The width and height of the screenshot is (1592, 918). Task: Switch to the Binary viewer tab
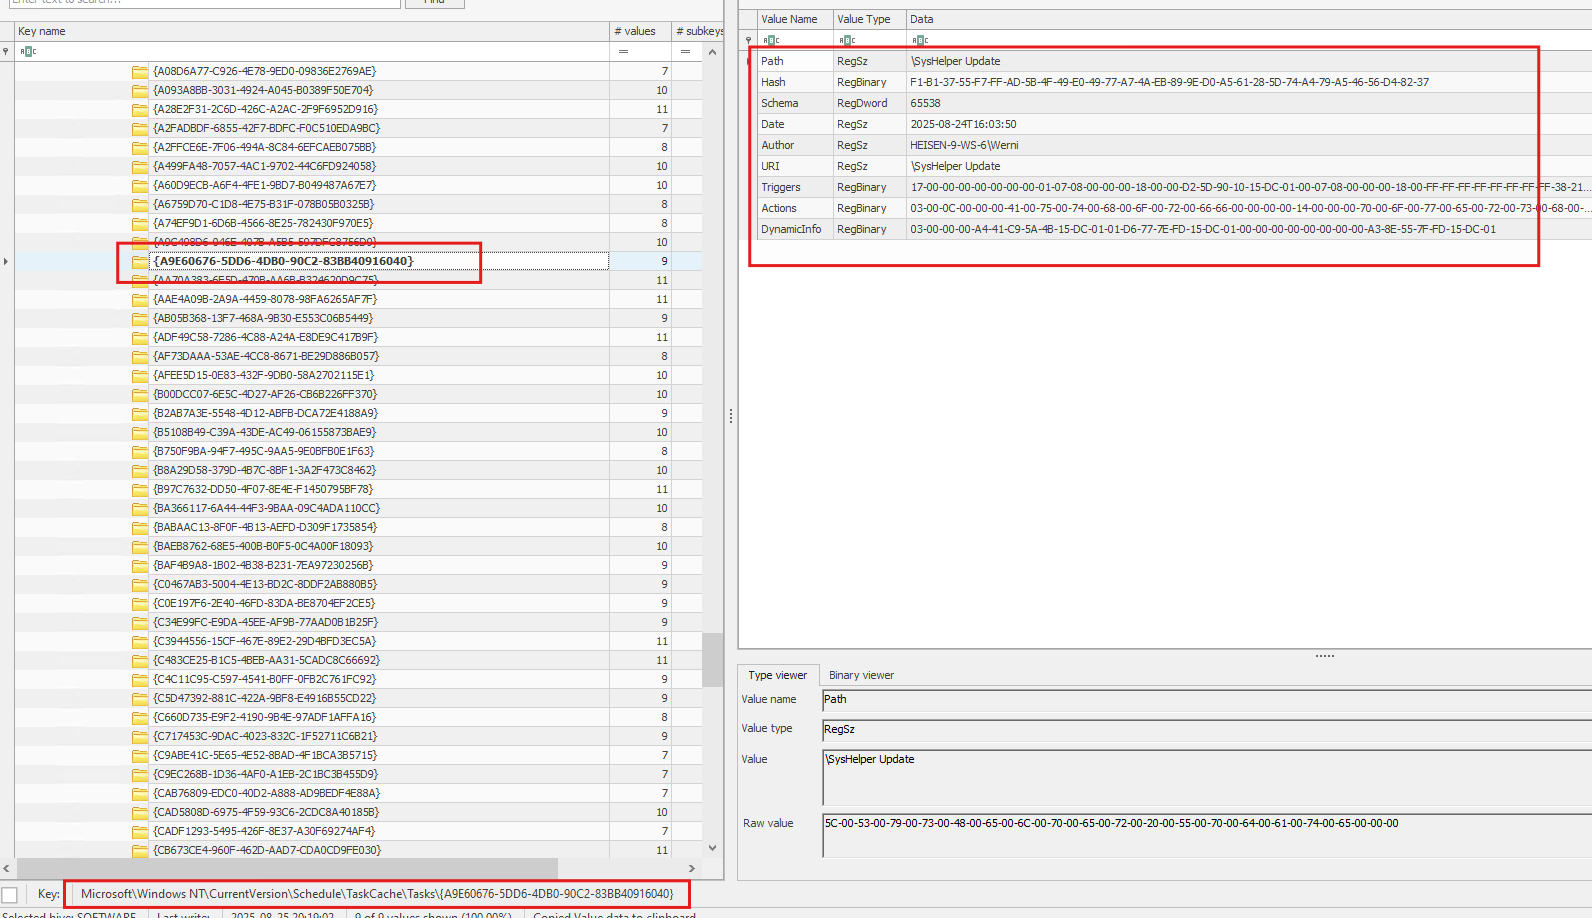point(861,675)
